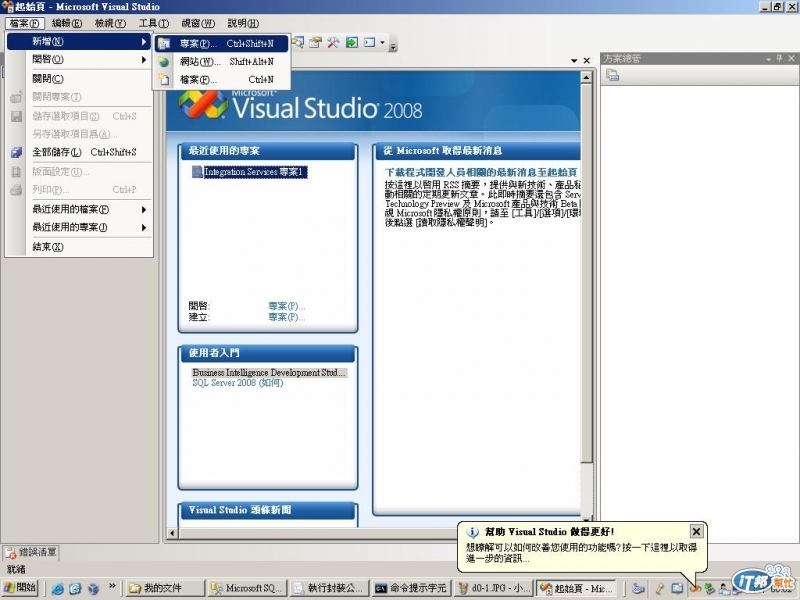This screenshot has height=600, width=800.
Task: Switch to d0-1.JPG taskbar window
Action: pos(493,588)
